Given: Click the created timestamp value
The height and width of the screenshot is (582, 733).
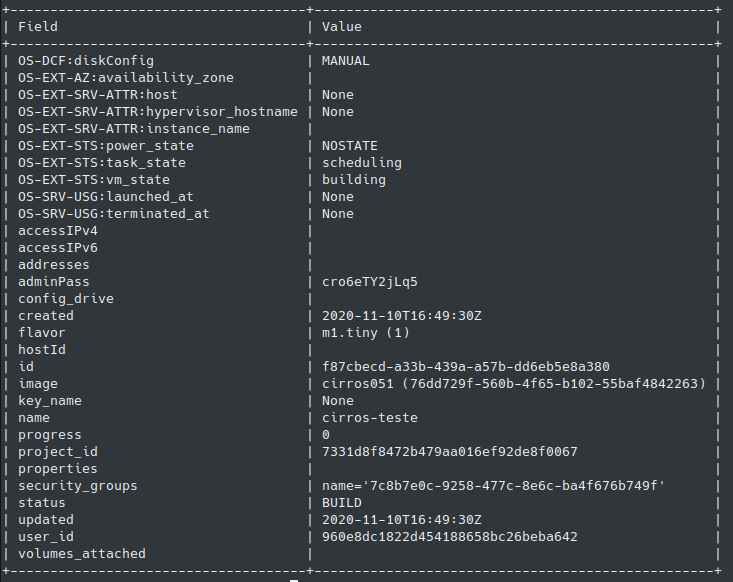Looking at the screenshot, I should [402, 316].
